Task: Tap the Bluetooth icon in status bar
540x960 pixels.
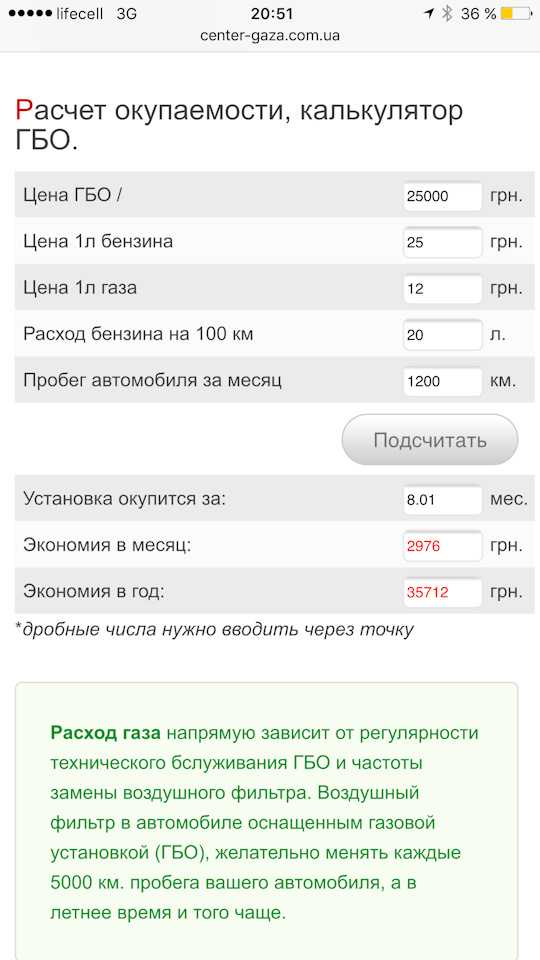Action: tap(448, 13)
